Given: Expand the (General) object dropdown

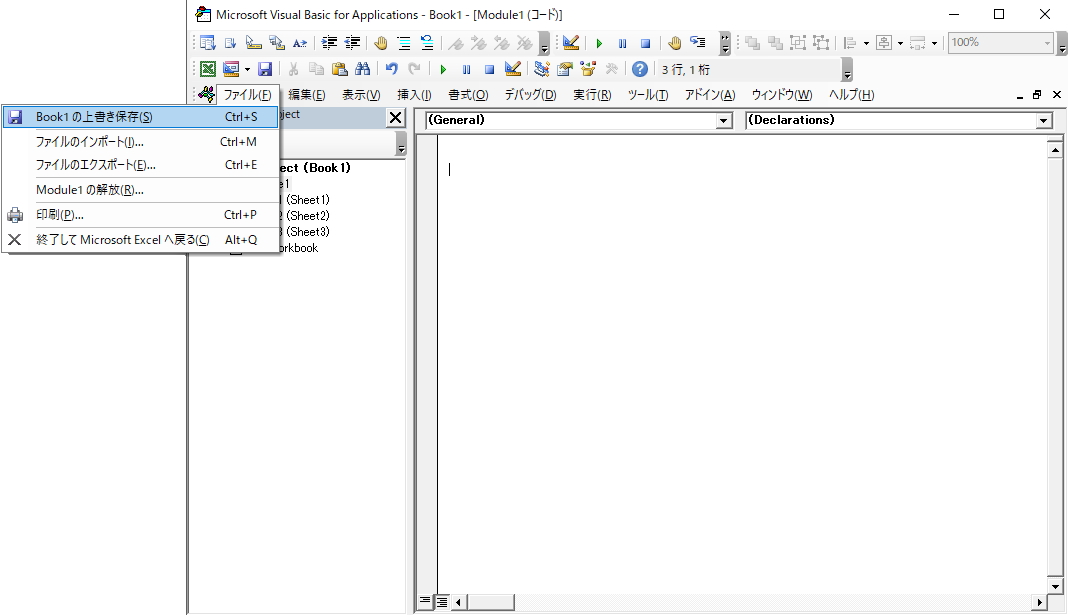Looking at the screenshot, I should coord(723,121).
